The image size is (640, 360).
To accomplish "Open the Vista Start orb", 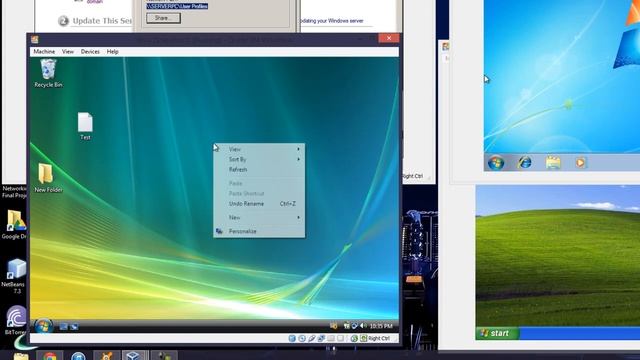I will point(43,326).
